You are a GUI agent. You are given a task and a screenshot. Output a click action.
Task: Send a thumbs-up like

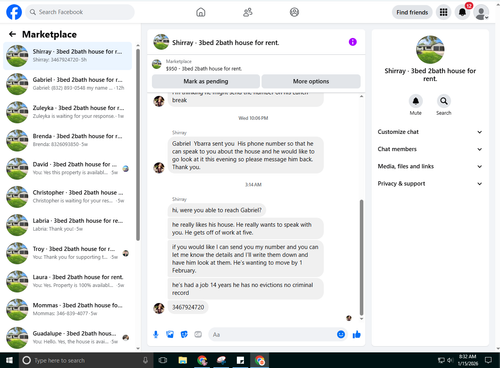357,334
